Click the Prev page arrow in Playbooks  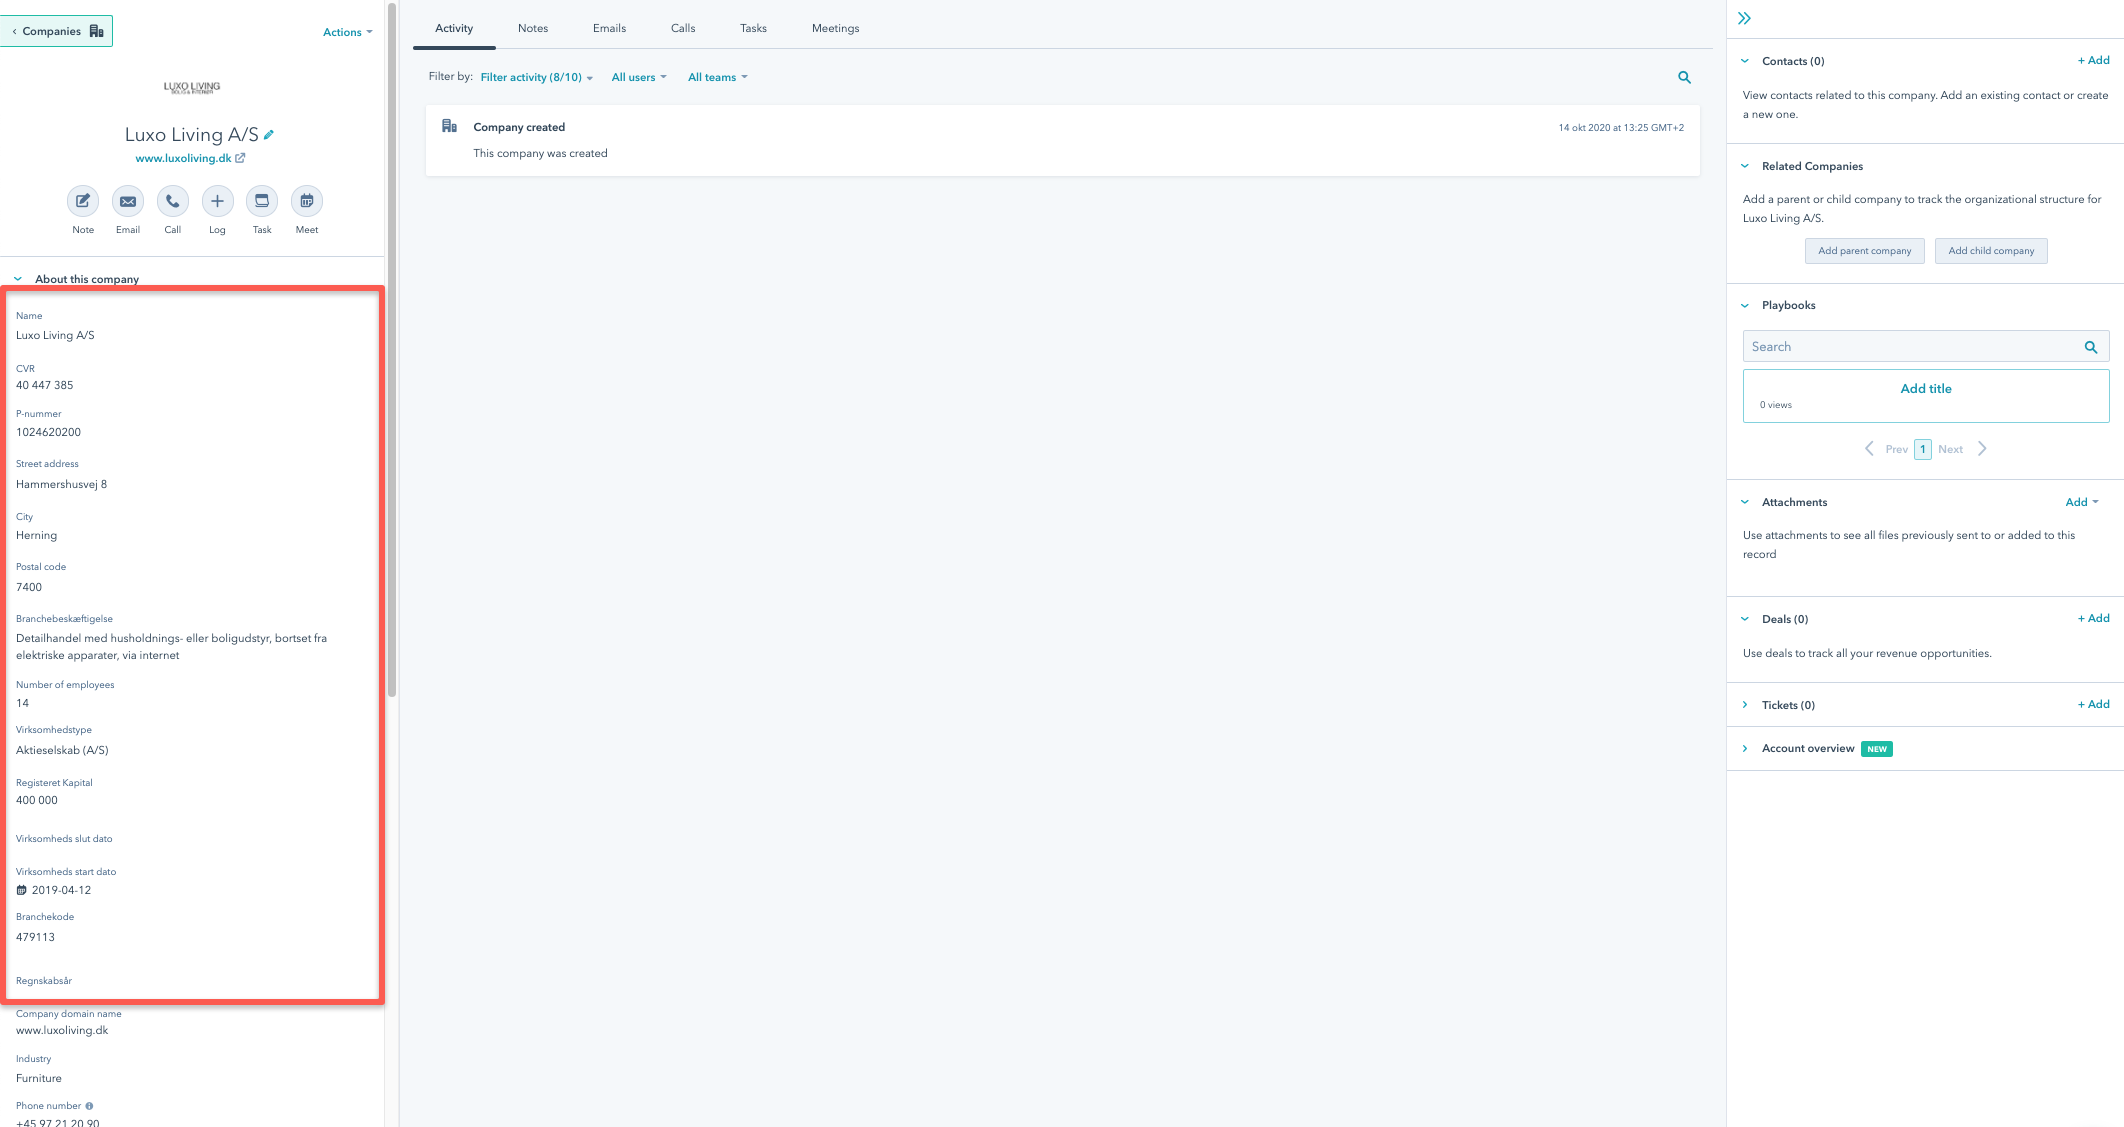(x=1869, y=449)
